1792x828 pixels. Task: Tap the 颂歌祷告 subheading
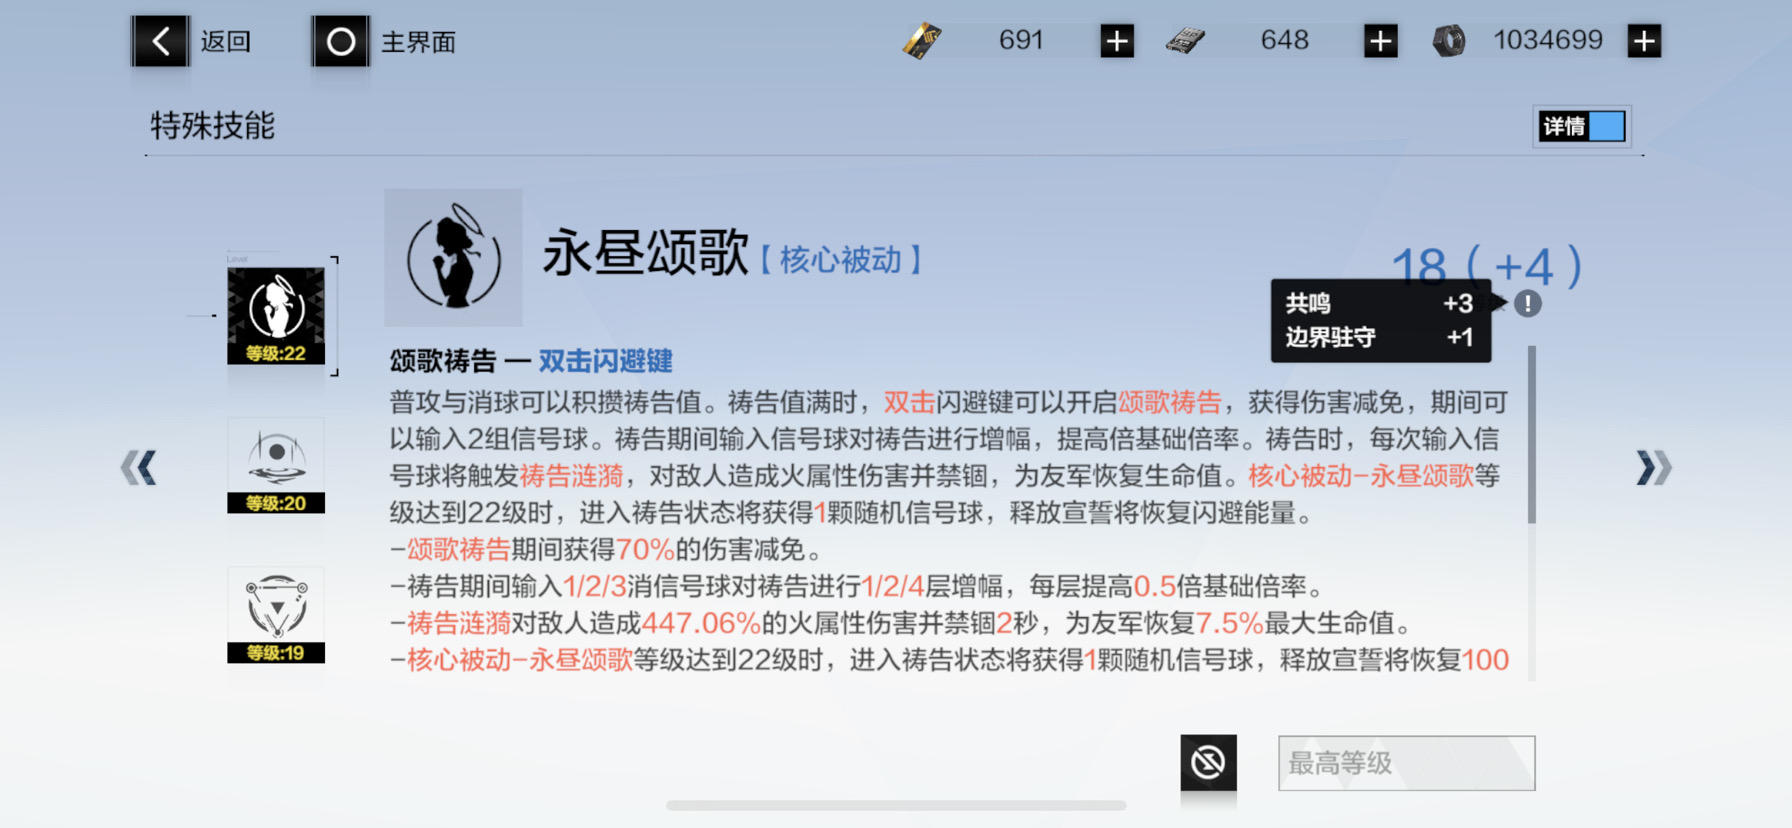coord(443,361)
